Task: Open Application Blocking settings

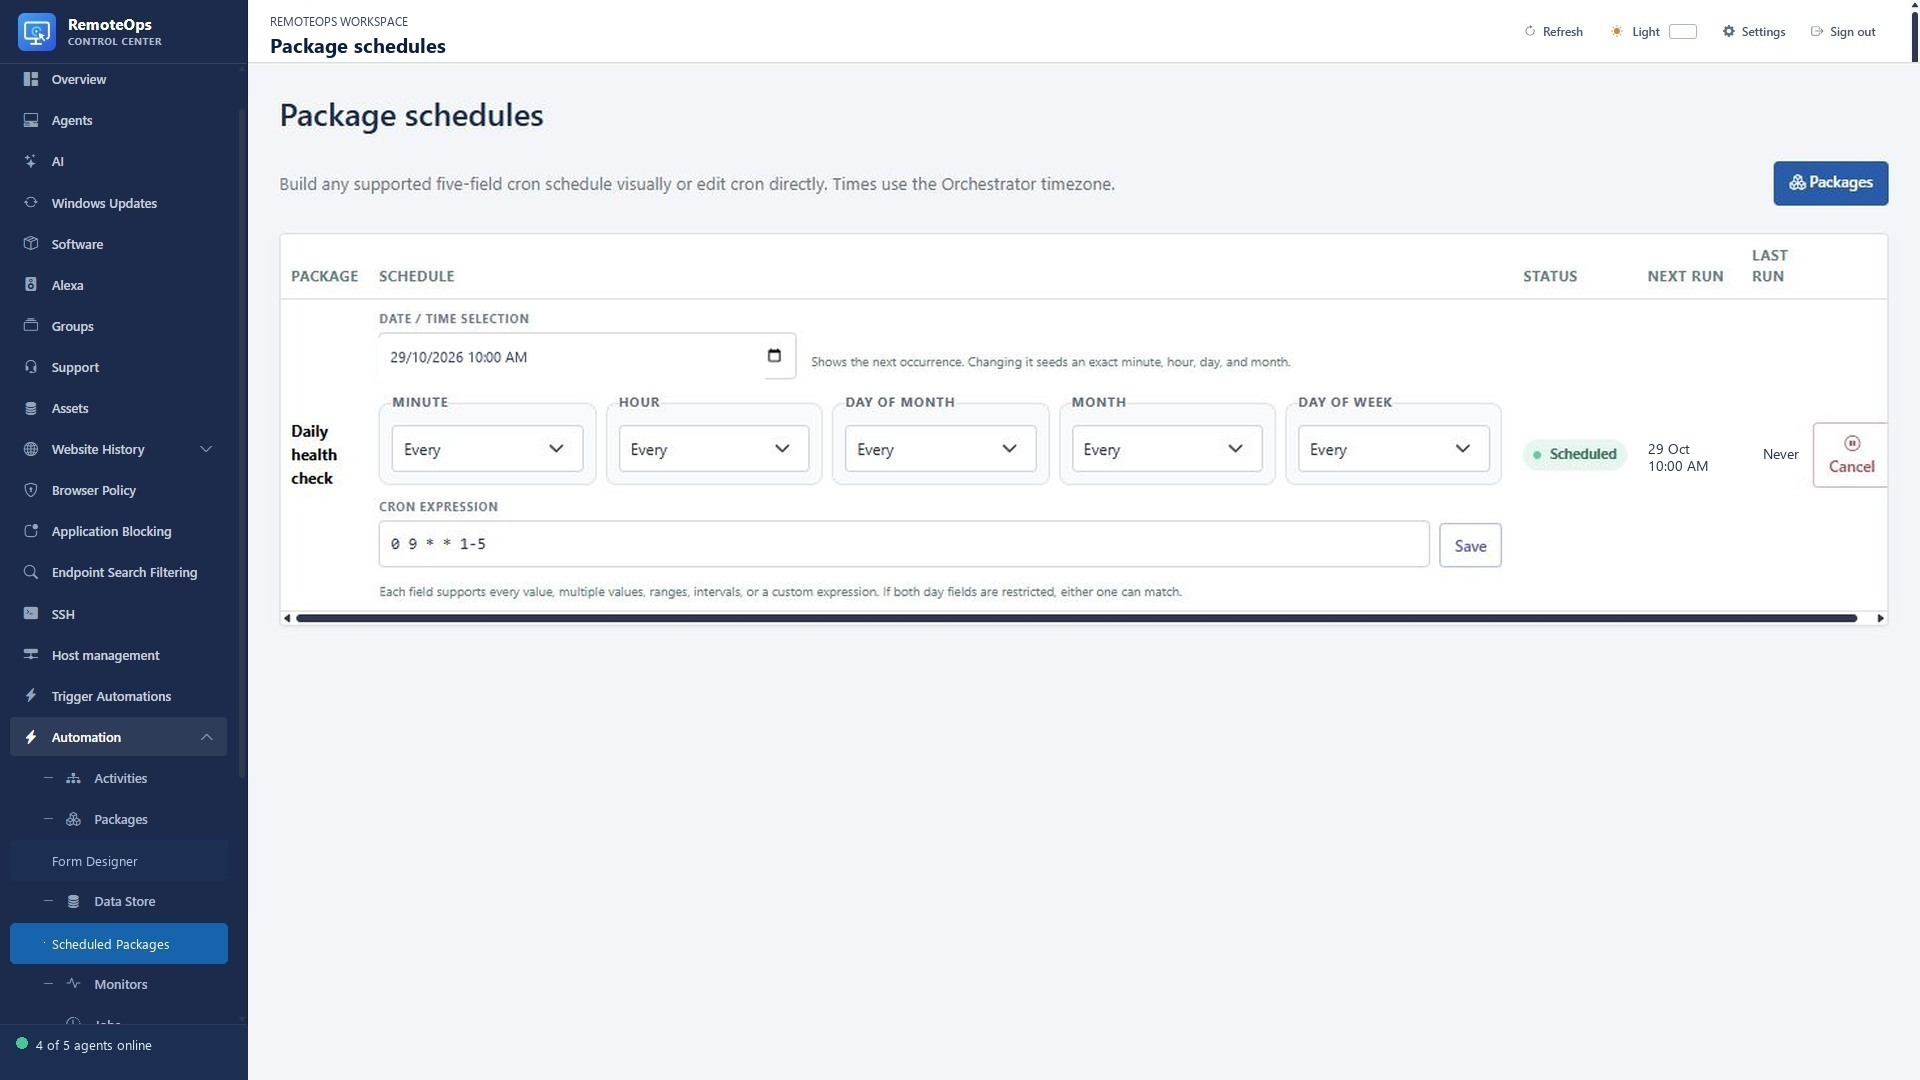Action: [119, 531]
